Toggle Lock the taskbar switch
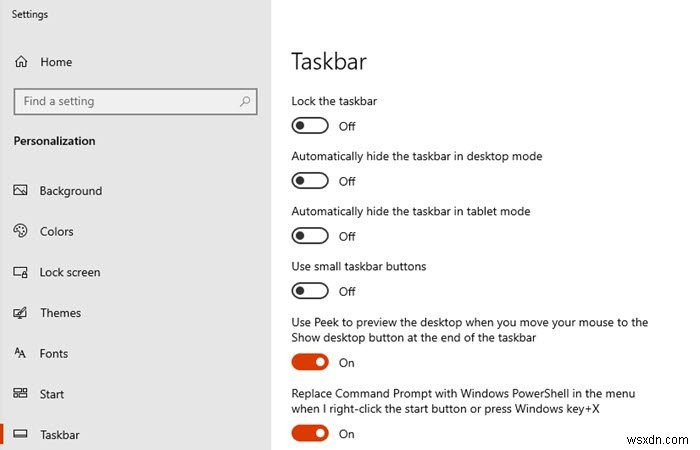This screenshot has height=450, width=700. [310, 126]
